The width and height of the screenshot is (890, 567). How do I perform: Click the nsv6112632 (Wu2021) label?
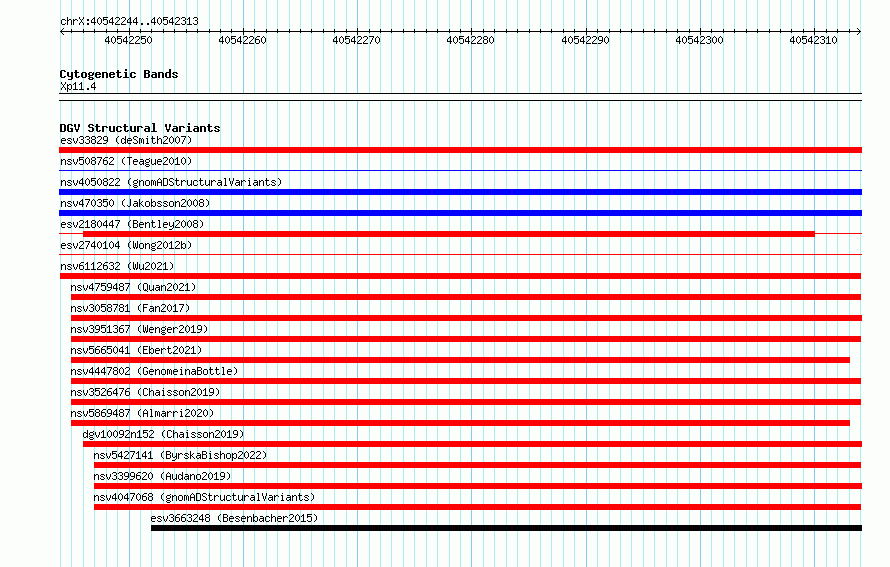pos(117,266)
